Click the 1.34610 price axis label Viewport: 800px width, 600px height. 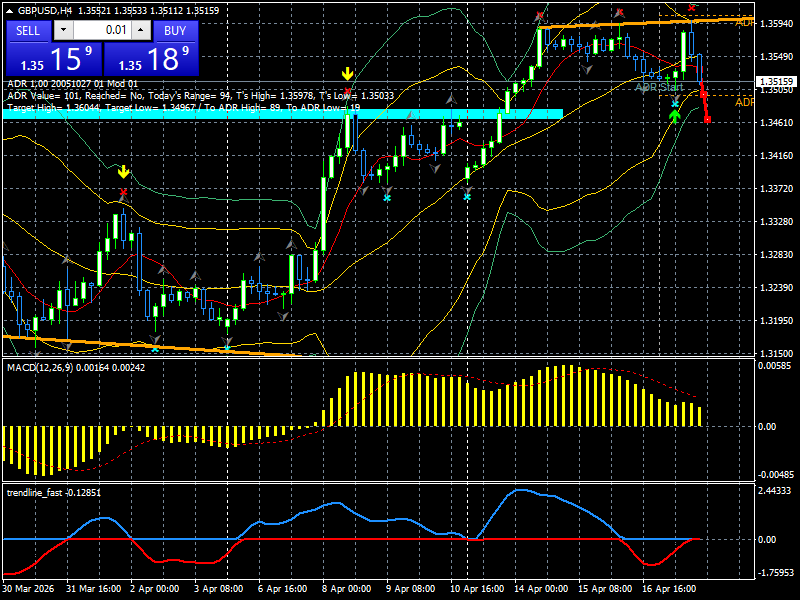(777, 122)
